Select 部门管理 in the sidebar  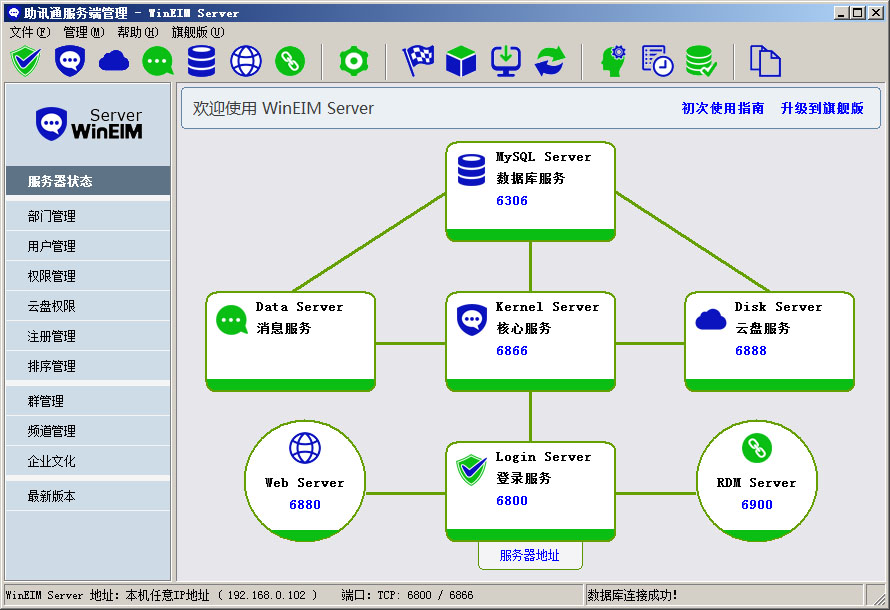tap(88, 216)
